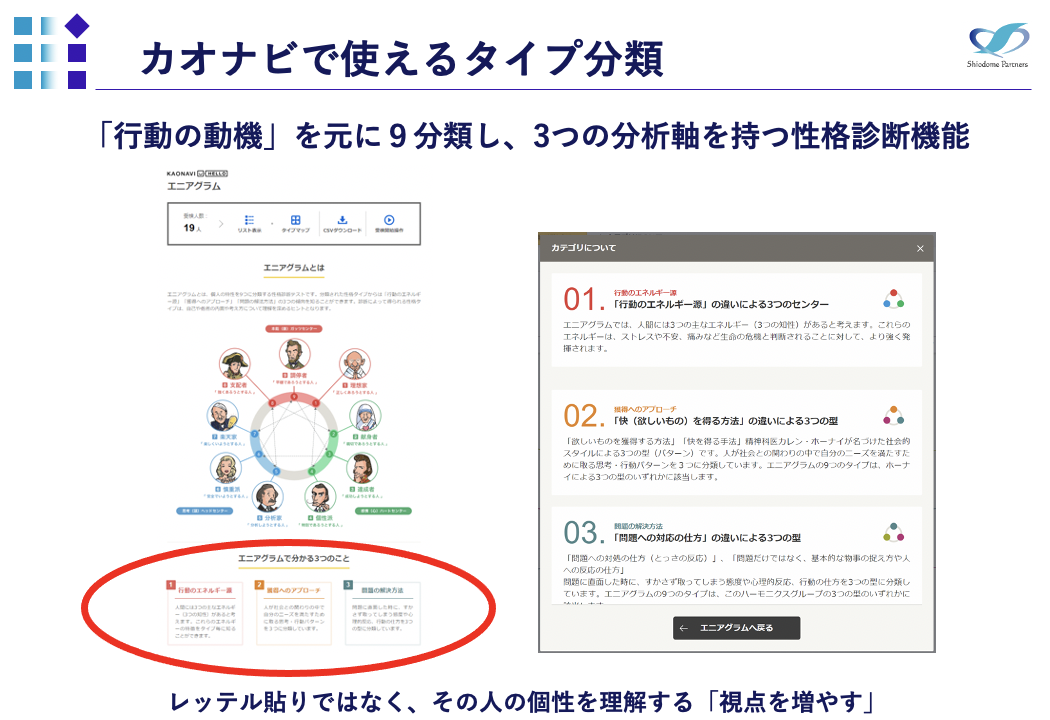Click node 5 on the enneagram ring
The height and width of the screenshot is (720, 1050).
tap(276, 472)
